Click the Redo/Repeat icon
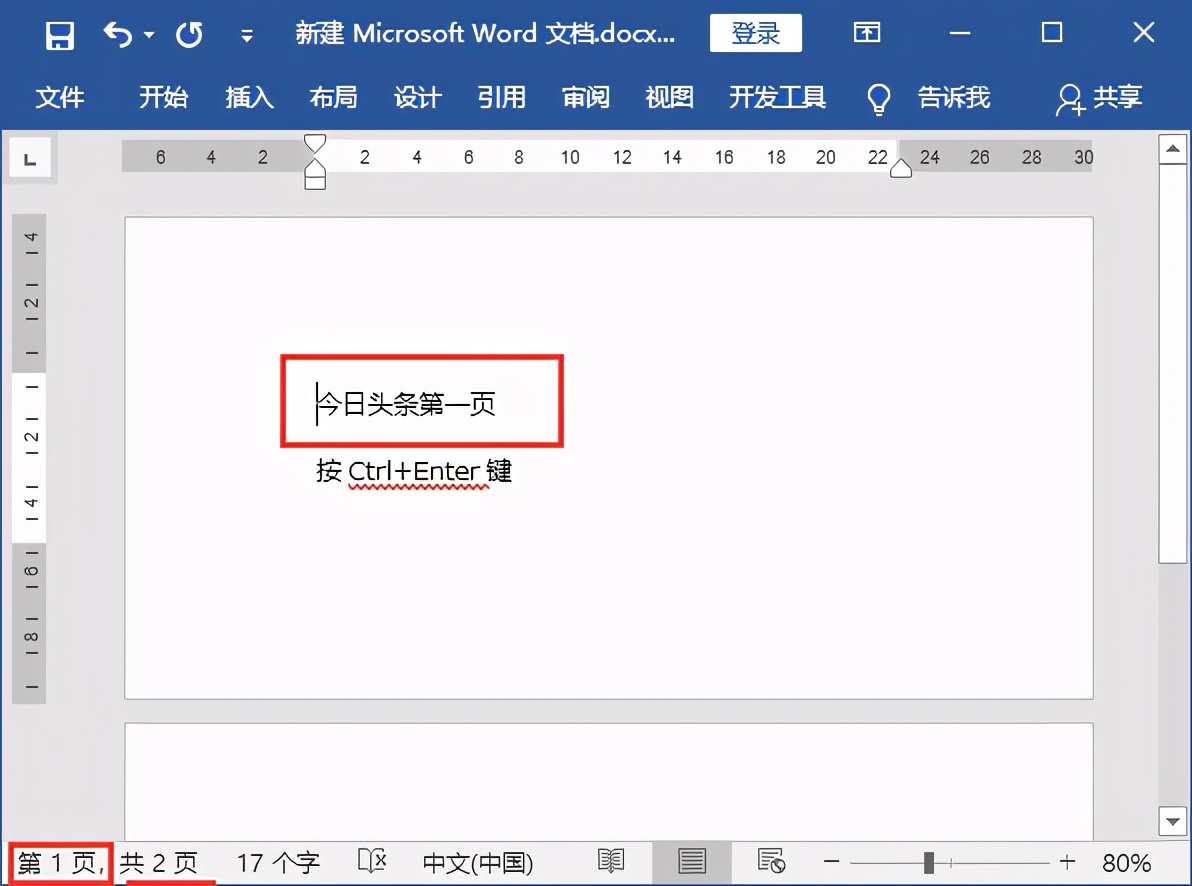The image size is (1192, 886). [x=189, y=35]
